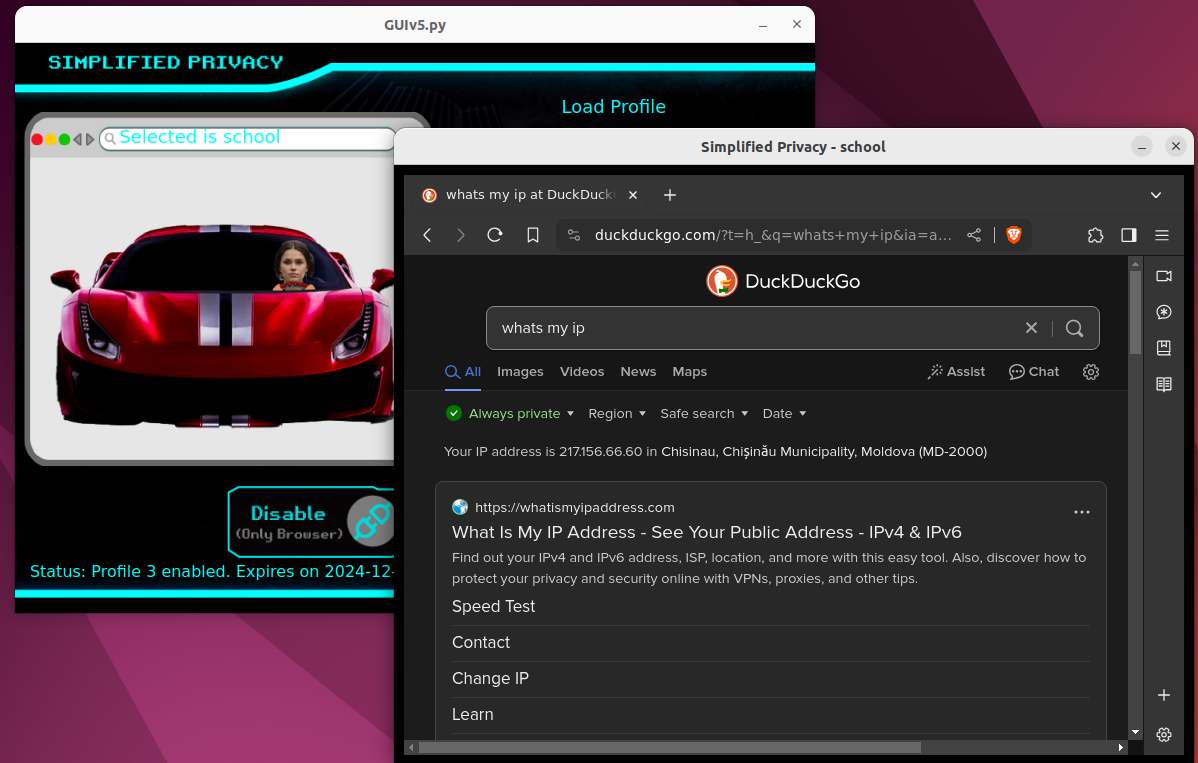The width and height of the screenshot is (1198, 763).
Task: Open the Change IP sitelink
Action: click(x=491, y=678)
